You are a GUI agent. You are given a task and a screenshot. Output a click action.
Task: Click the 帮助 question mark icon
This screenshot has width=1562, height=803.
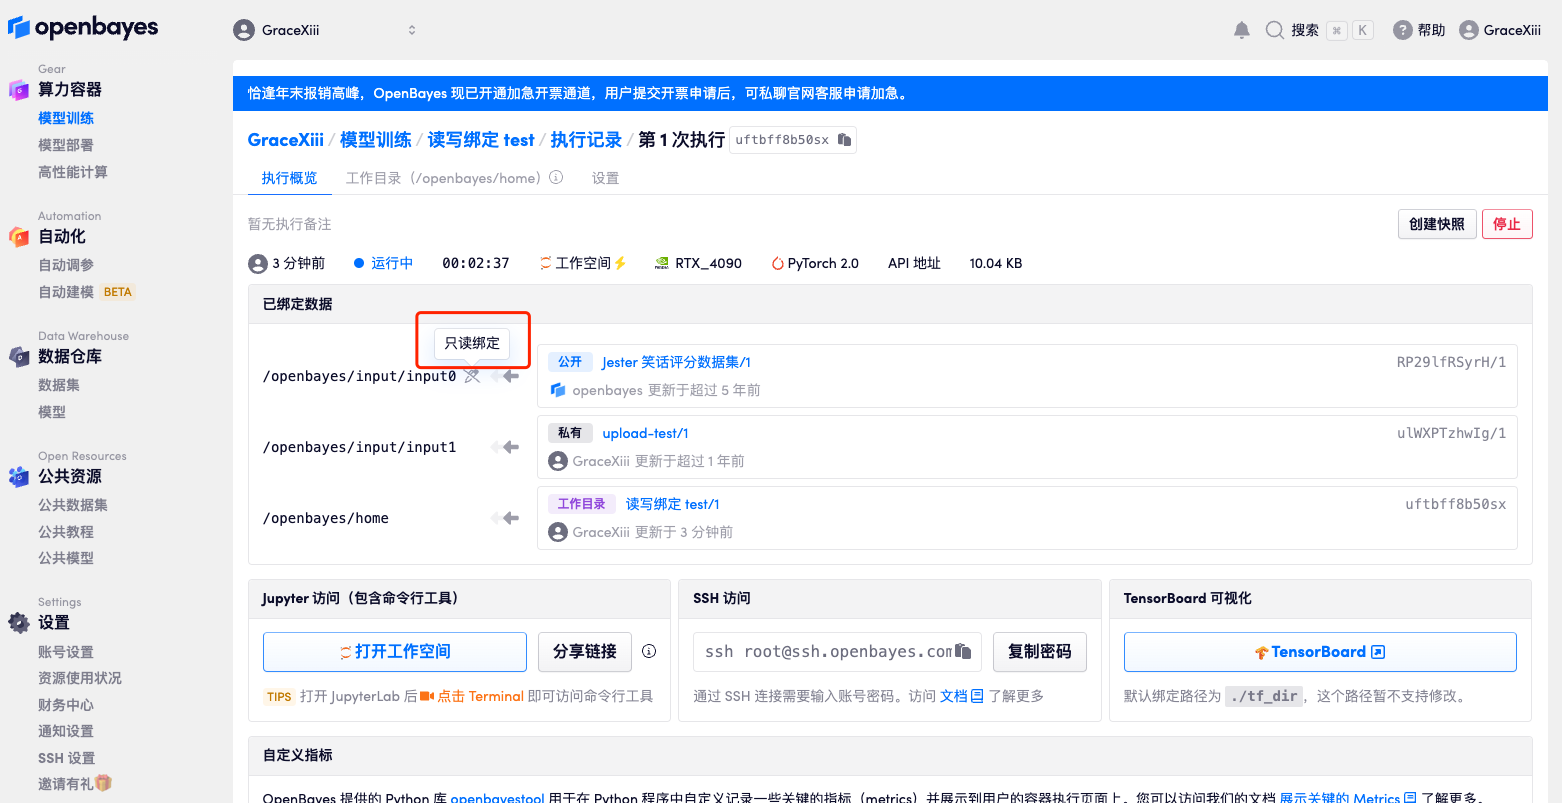click(x=1398, y=30)
